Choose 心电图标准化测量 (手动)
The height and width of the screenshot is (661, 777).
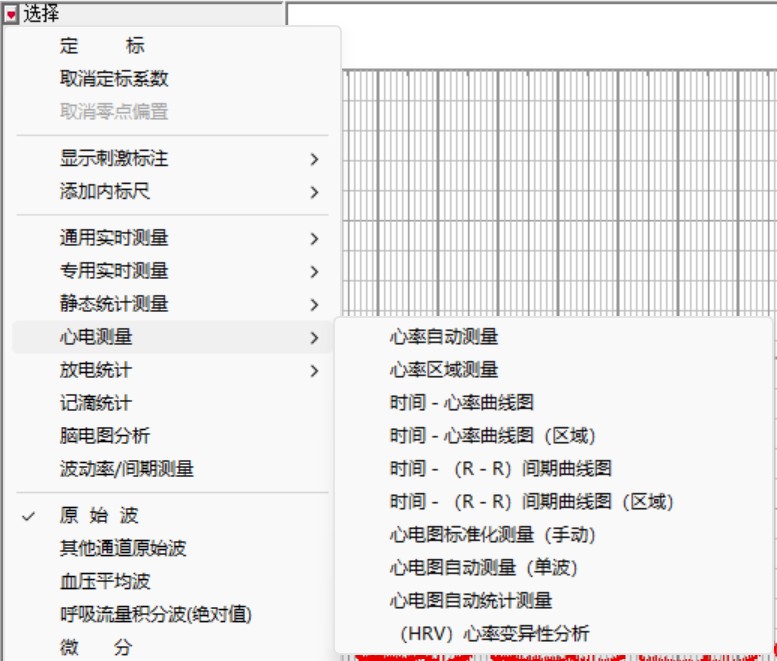[x=554, y=535]
